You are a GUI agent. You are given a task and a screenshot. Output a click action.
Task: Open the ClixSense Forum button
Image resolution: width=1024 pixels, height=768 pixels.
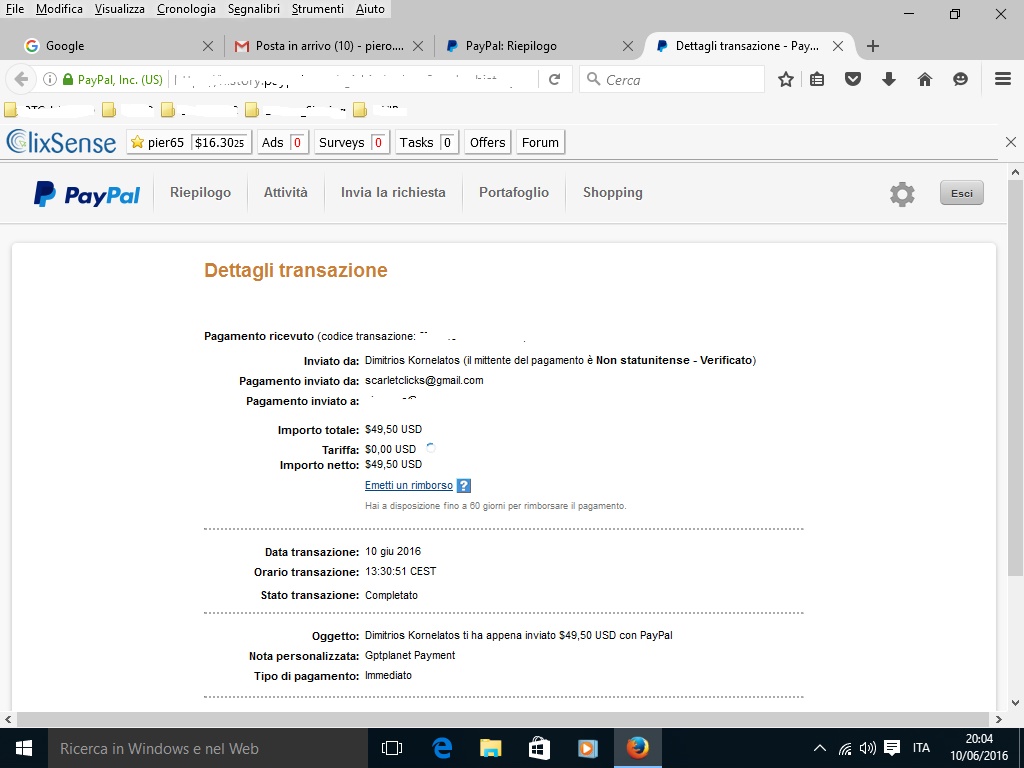pos(540,142)
